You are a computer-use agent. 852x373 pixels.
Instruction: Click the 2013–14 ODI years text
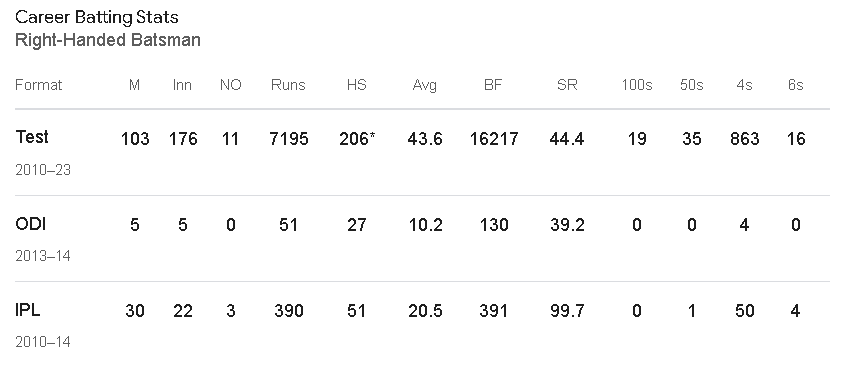[43, 256]
